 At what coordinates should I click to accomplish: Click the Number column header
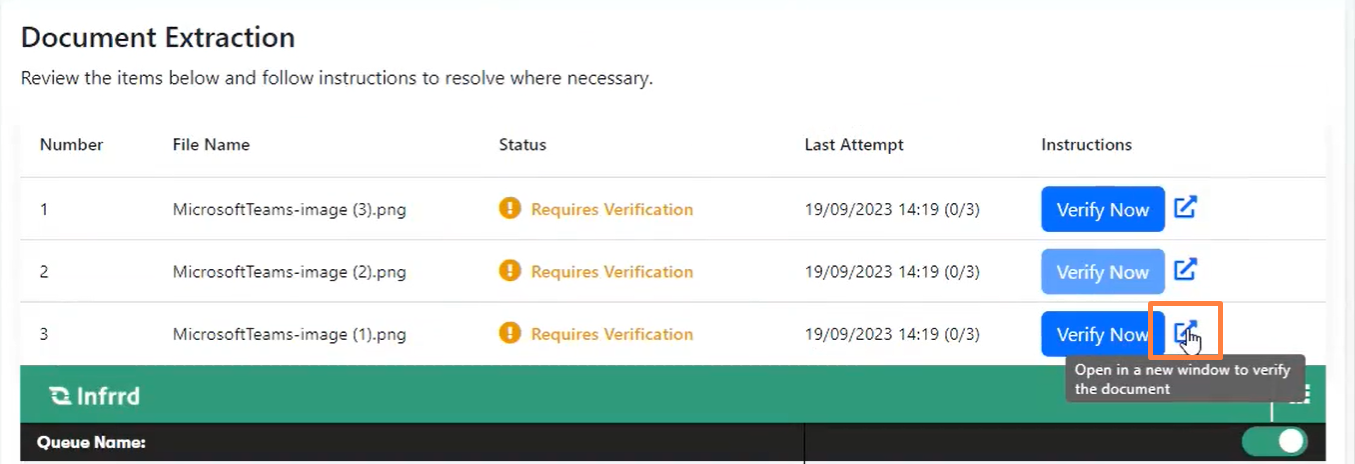(71, 145)
